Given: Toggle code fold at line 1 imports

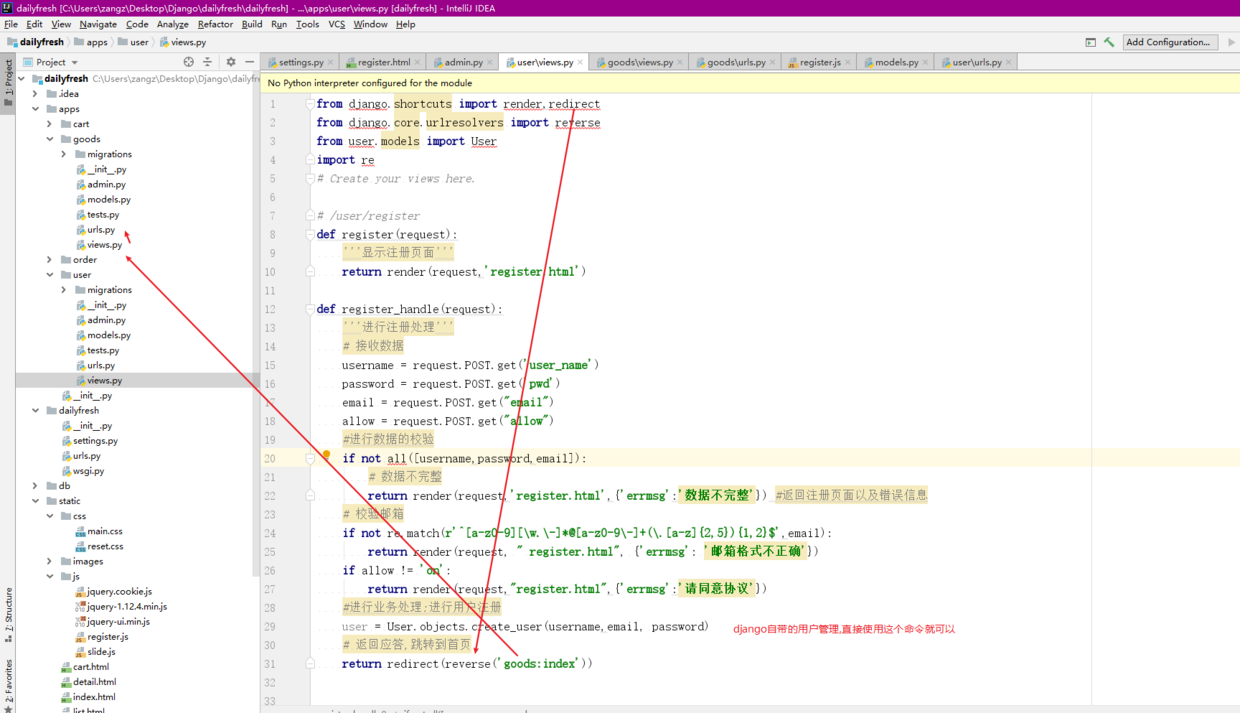Looking at the screenshot, I should 310,104.
